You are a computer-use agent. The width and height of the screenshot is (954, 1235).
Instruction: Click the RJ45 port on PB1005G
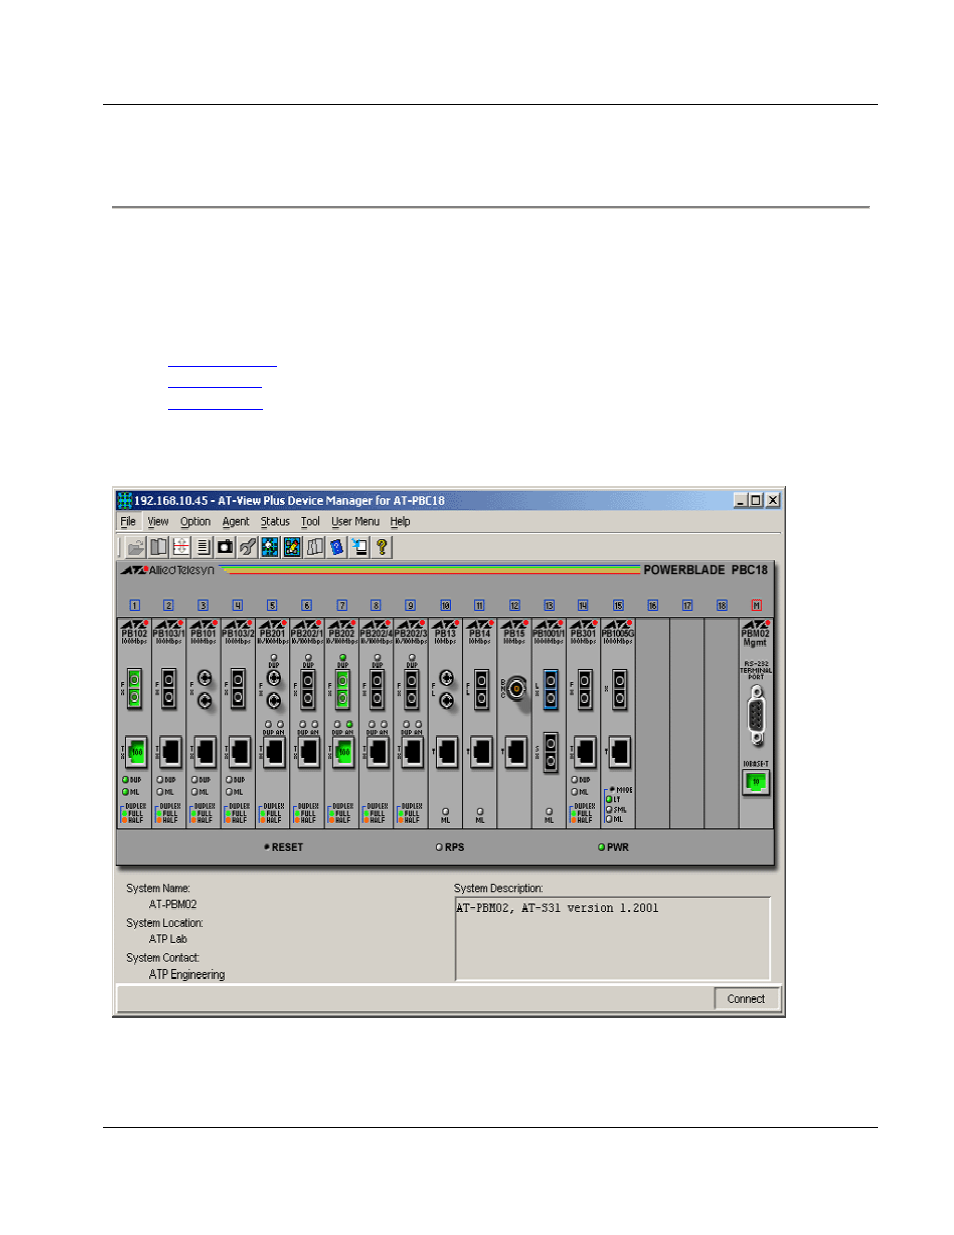(619, 751)
